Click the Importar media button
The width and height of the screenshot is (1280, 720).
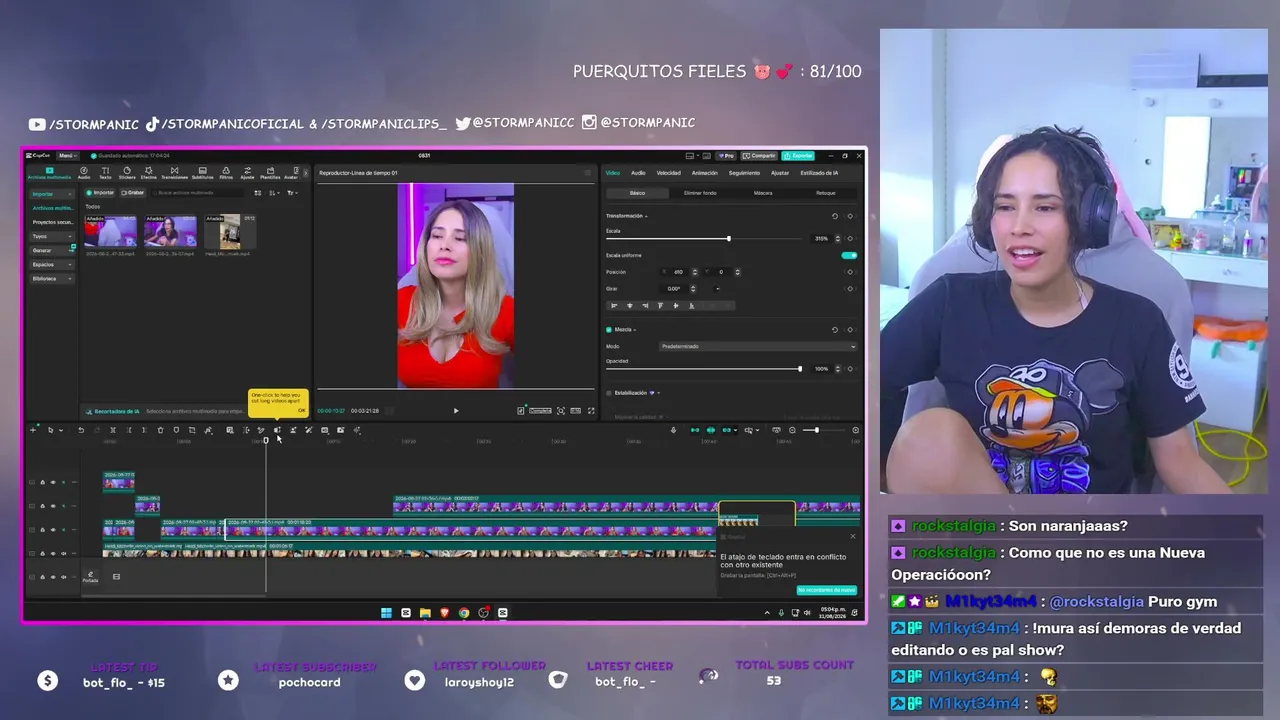(x=101, y=193)
